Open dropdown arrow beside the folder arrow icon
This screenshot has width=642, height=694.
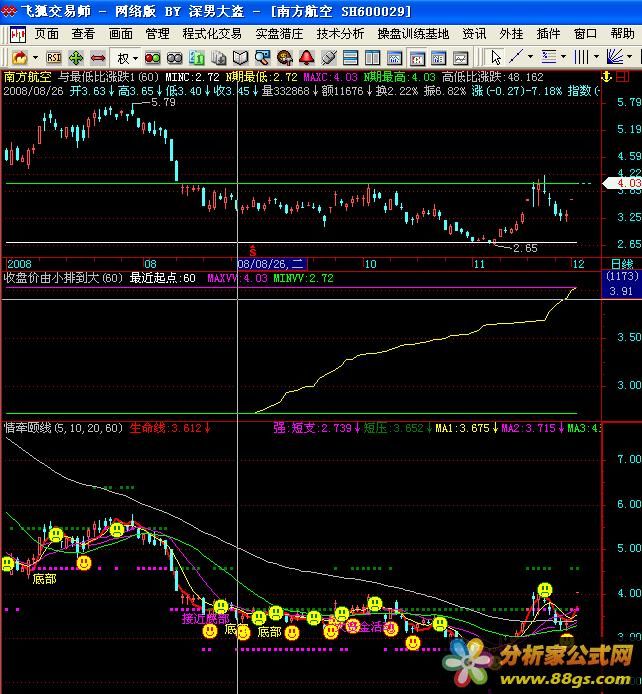[35, 58]
